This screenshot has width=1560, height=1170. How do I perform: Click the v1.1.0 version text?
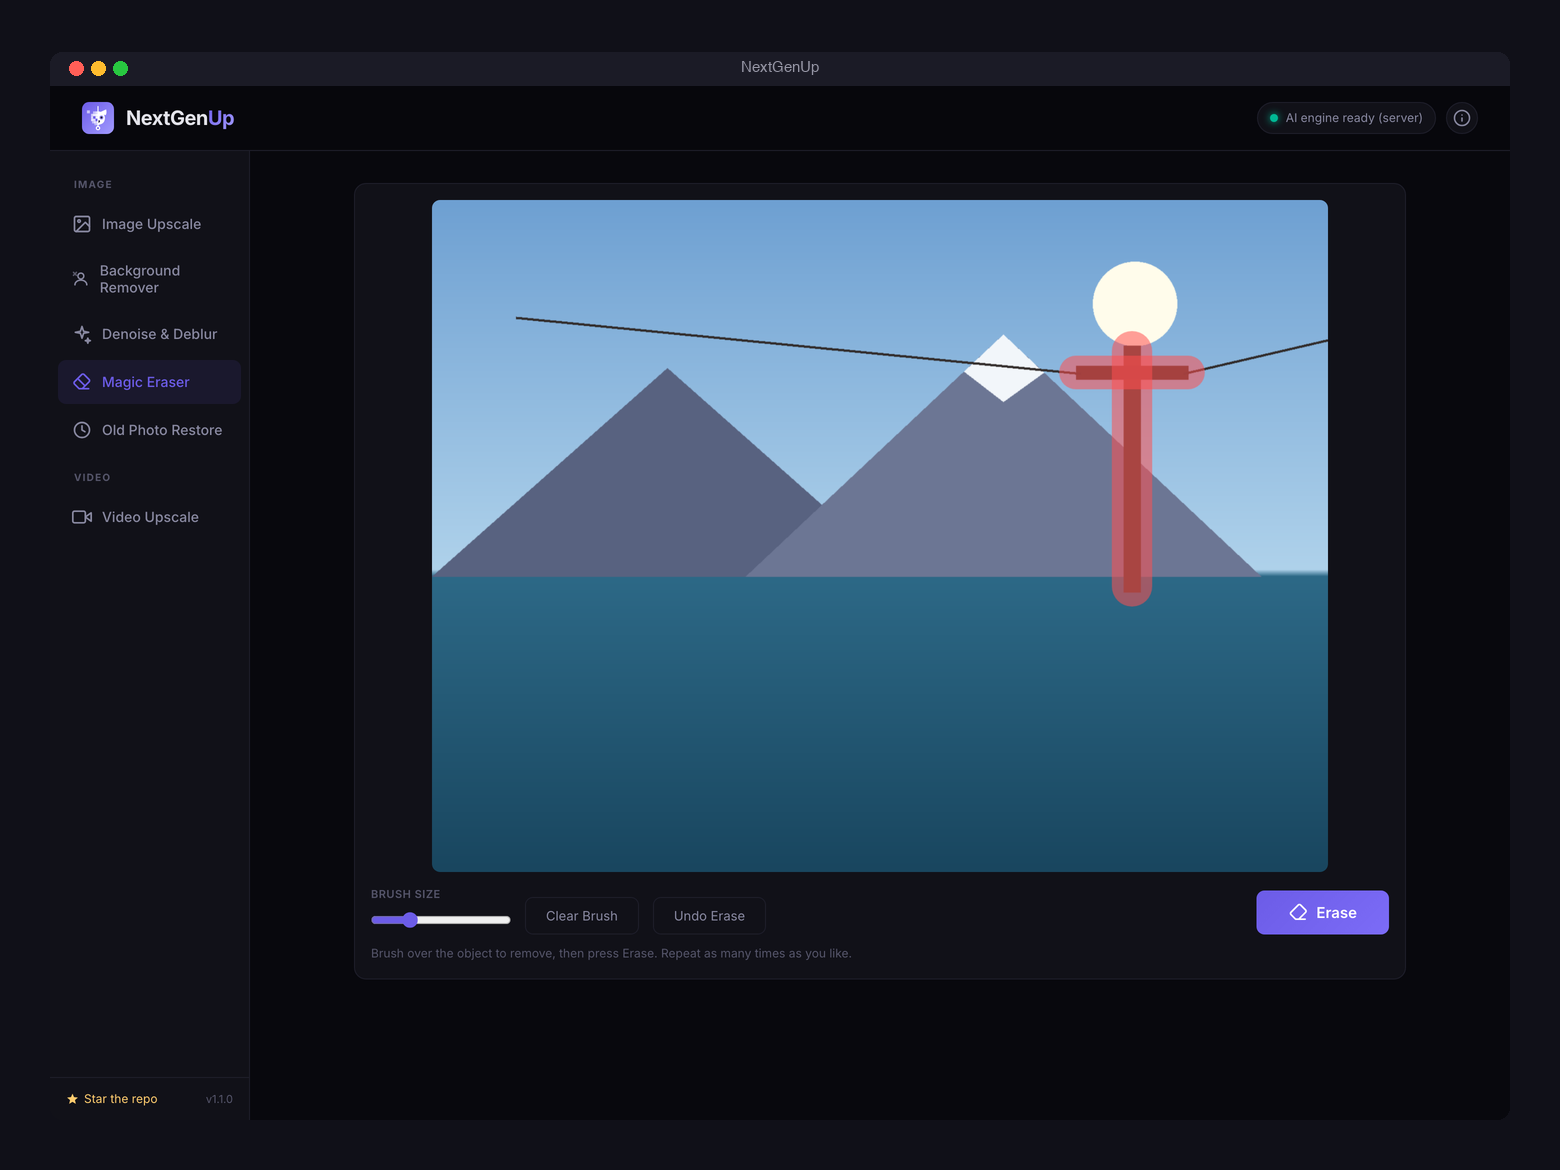[x=219, y=1099]
